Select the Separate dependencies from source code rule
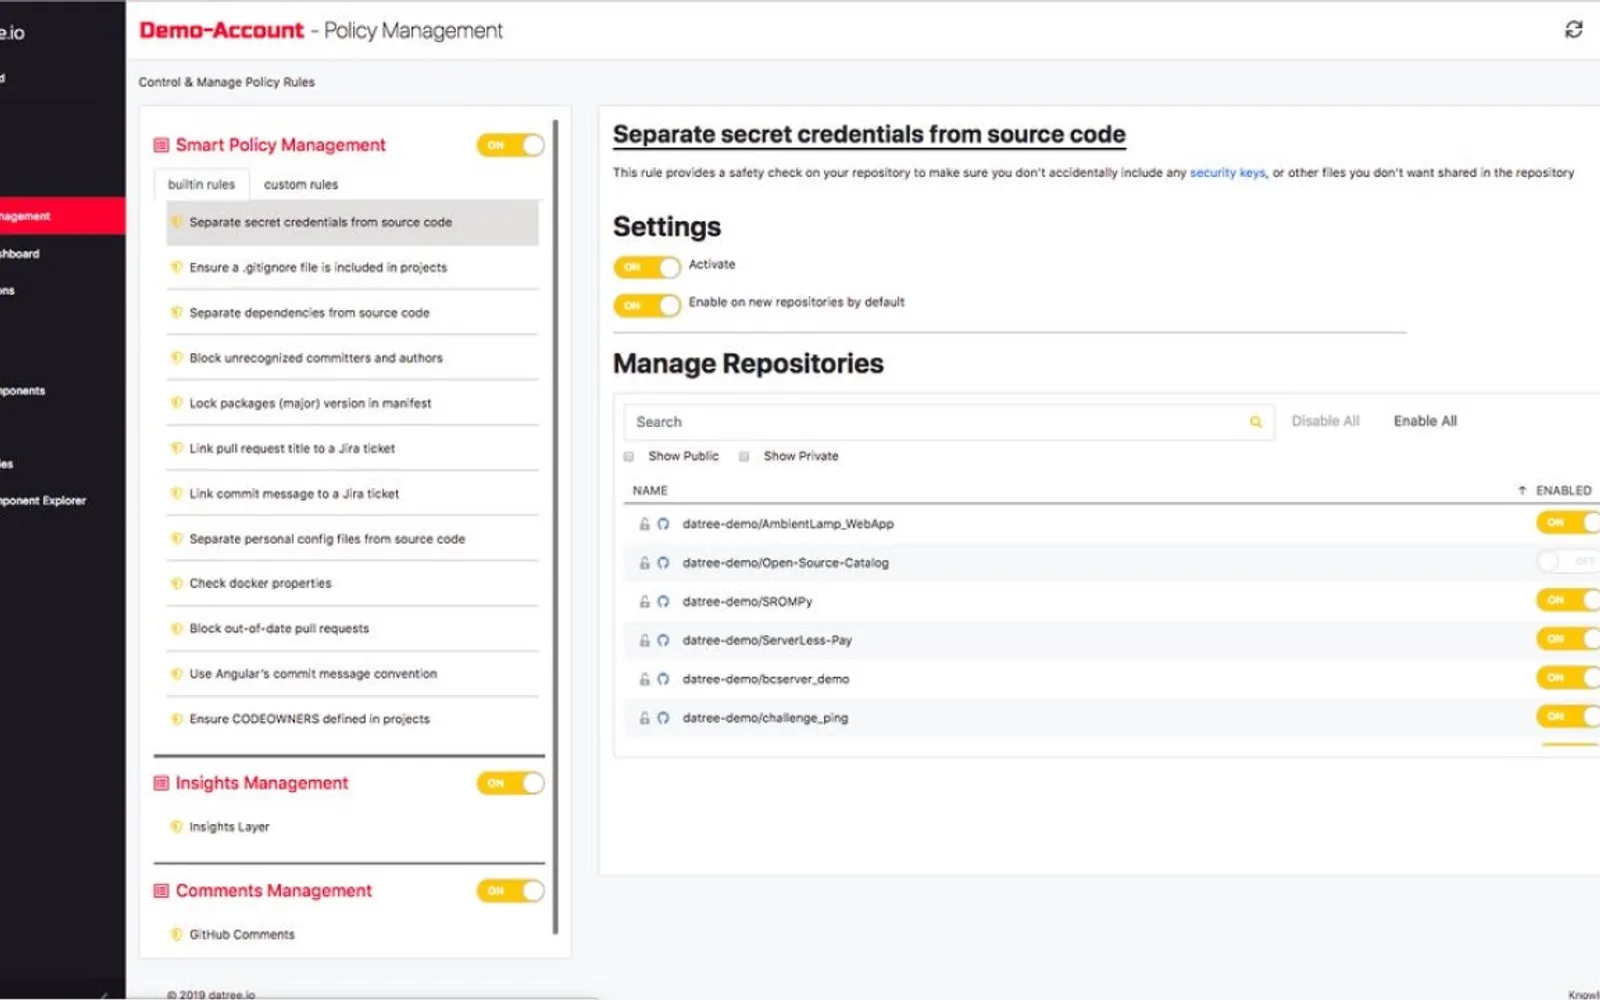Screen dimensions: 1600x1000 (352, 313)
